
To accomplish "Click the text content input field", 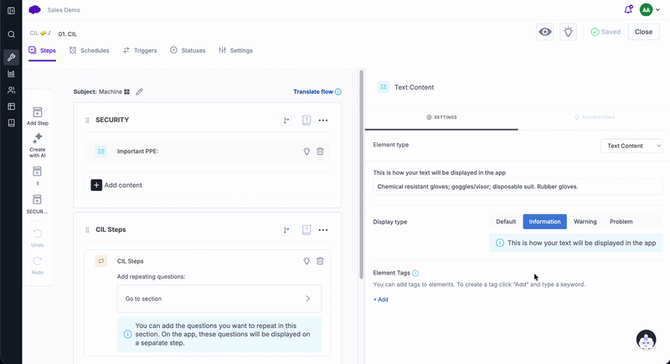I will 517,187.
